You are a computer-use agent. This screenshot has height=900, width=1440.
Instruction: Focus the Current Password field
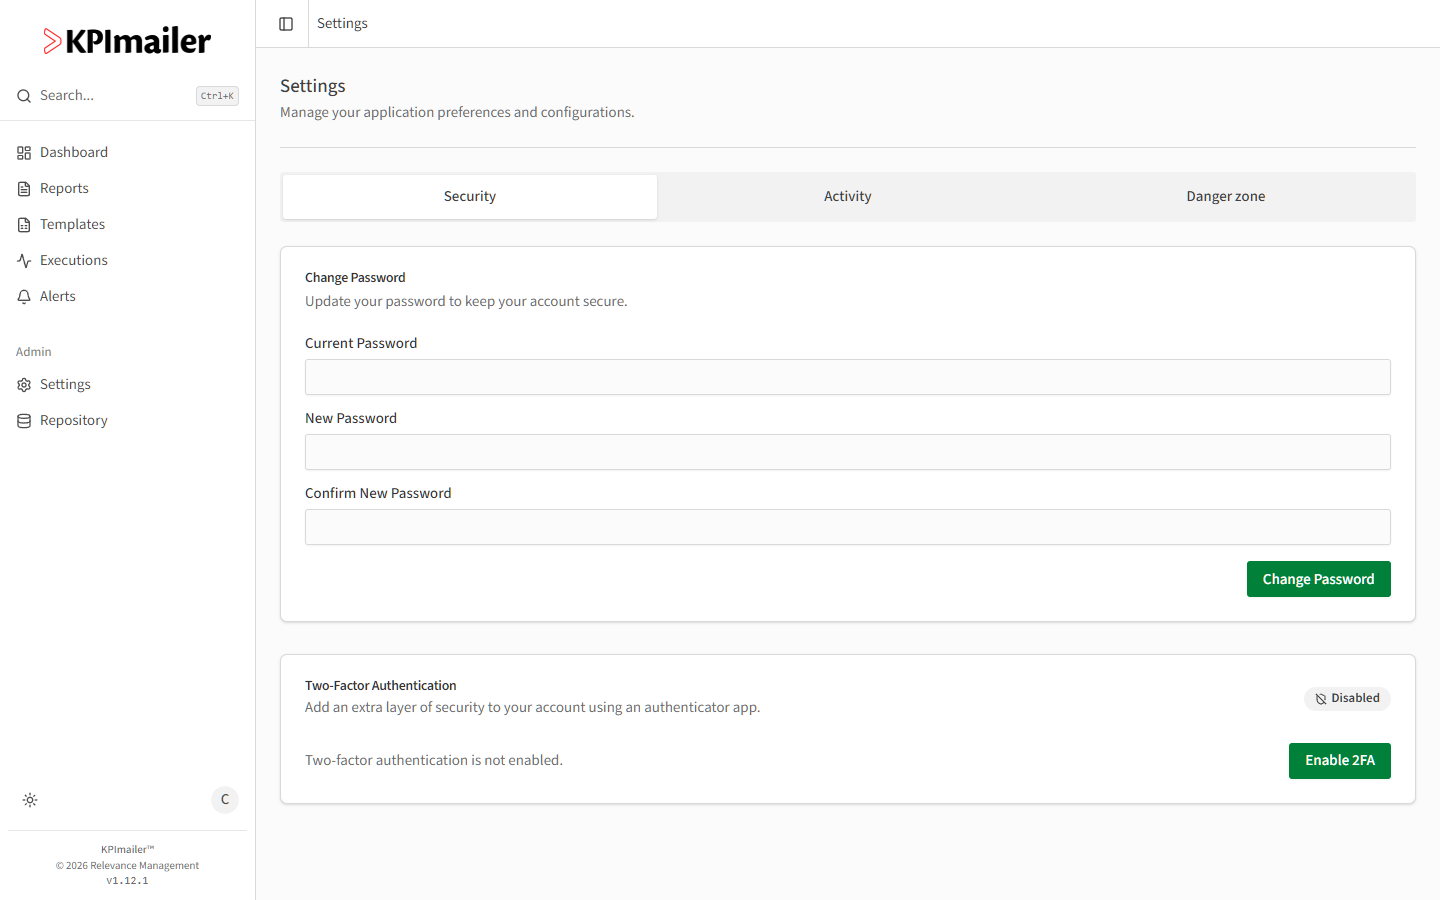tap(848, 377)
